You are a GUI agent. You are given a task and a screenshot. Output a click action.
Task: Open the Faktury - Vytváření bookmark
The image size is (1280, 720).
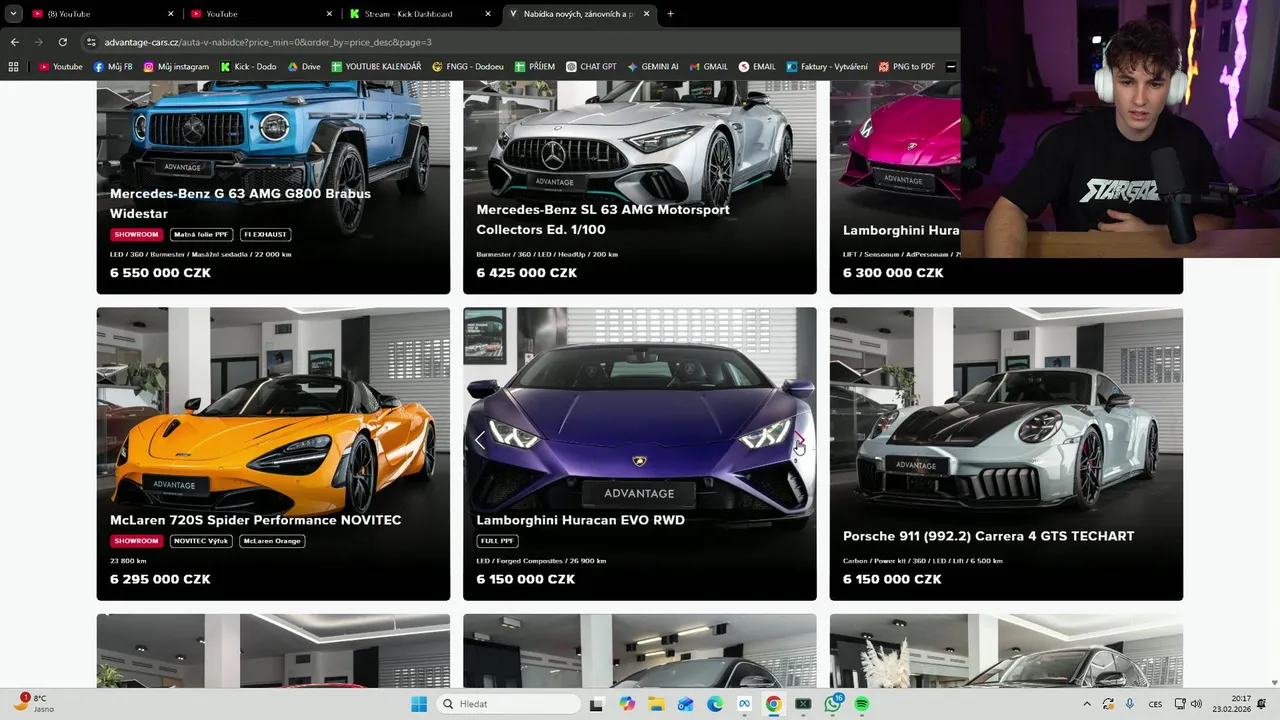coord(827,67)
